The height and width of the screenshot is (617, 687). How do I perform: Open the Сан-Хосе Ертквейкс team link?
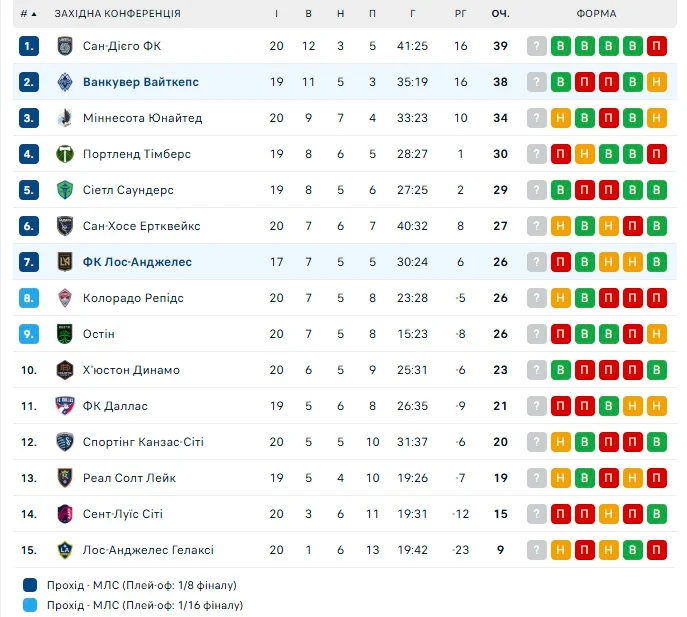141,226
